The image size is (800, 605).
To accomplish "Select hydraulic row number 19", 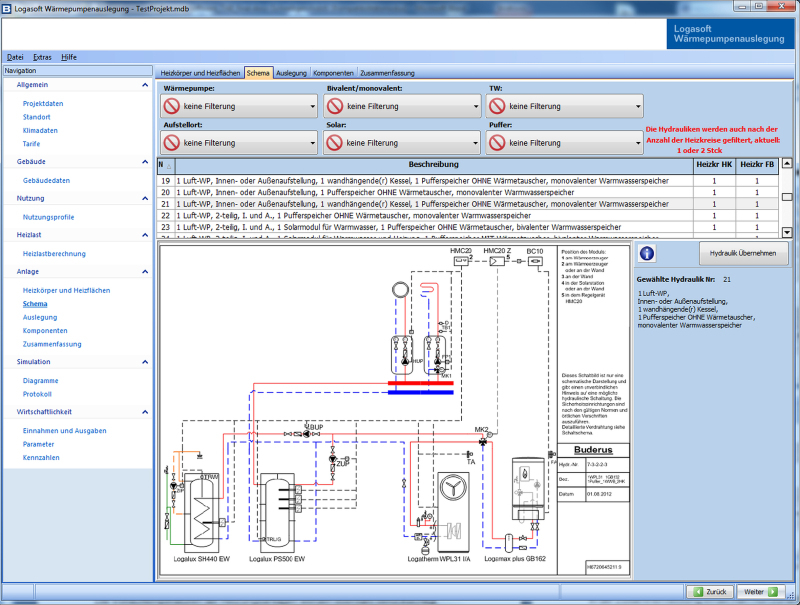I will pyautogui.click(x=468, y=181).
